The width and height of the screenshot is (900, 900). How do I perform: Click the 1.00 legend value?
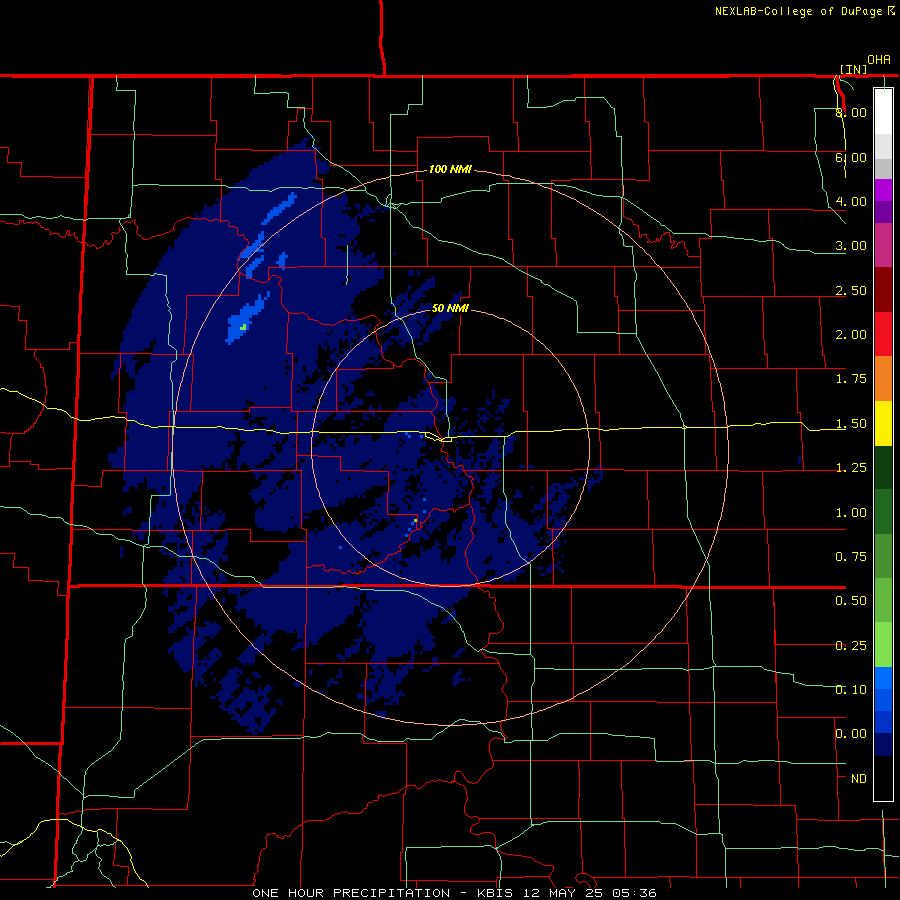851,513
